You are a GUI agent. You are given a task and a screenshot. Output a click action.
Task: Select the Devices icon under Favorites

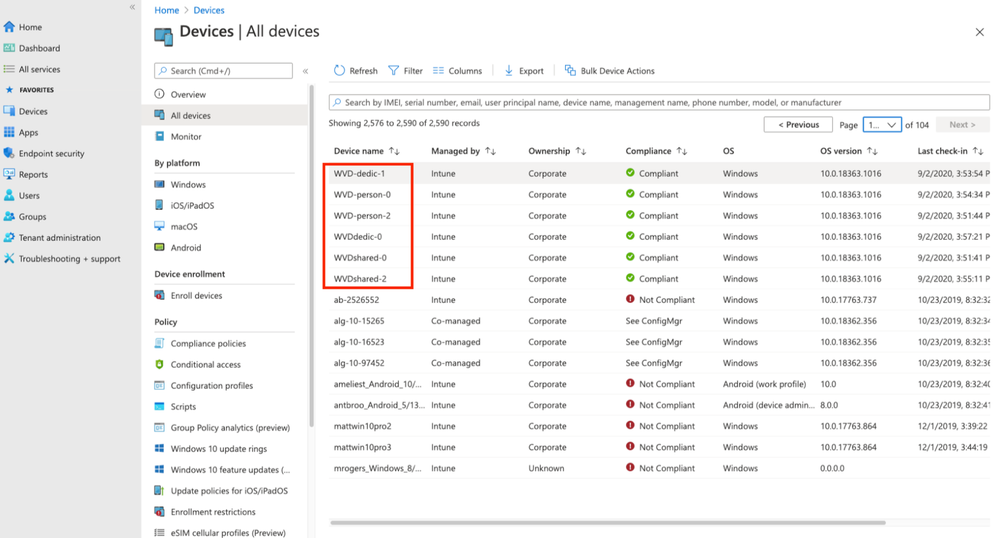pos(9,111)
